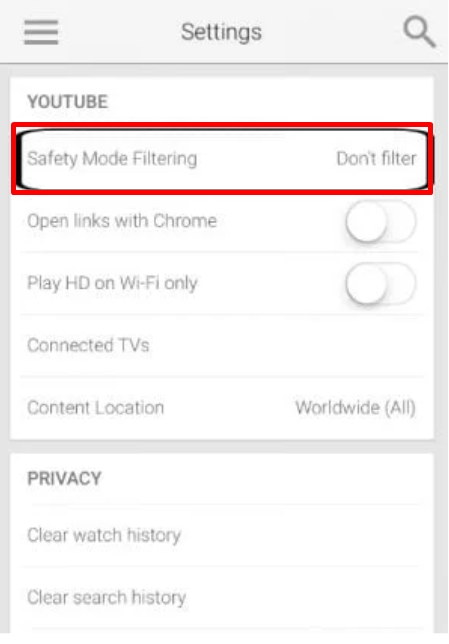The image size is (449, 644).
Task: Select the red-outlined highlighted settings row
Action: pyautogui.click(x=222, y=159)
